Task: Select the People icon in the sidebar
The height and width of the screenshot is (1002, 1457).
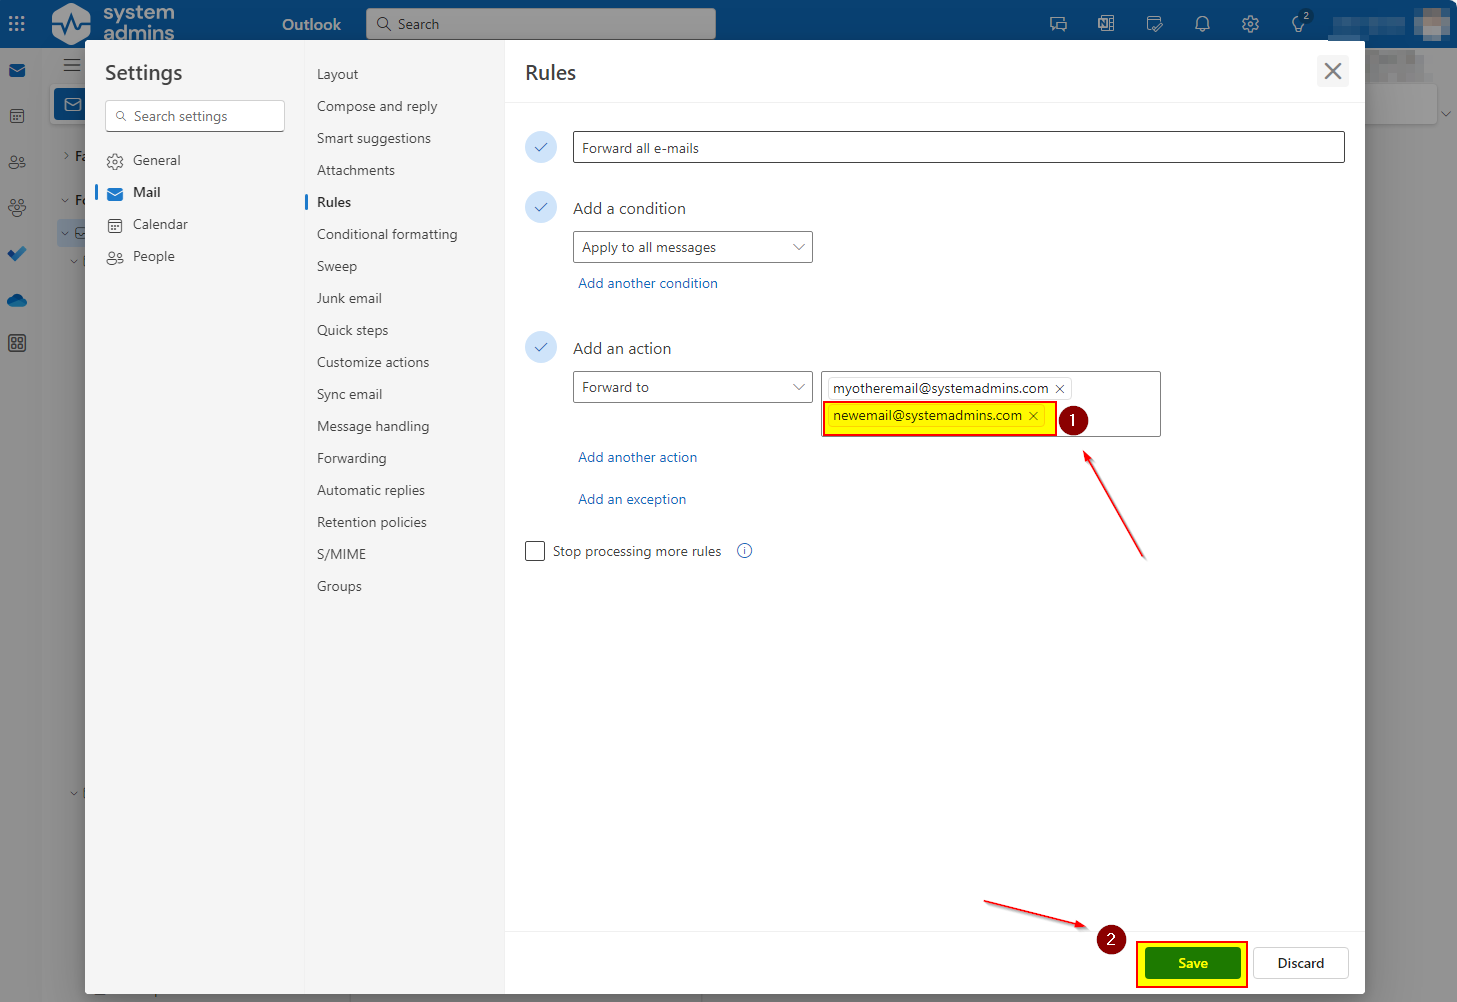Action: click(16, 162)
